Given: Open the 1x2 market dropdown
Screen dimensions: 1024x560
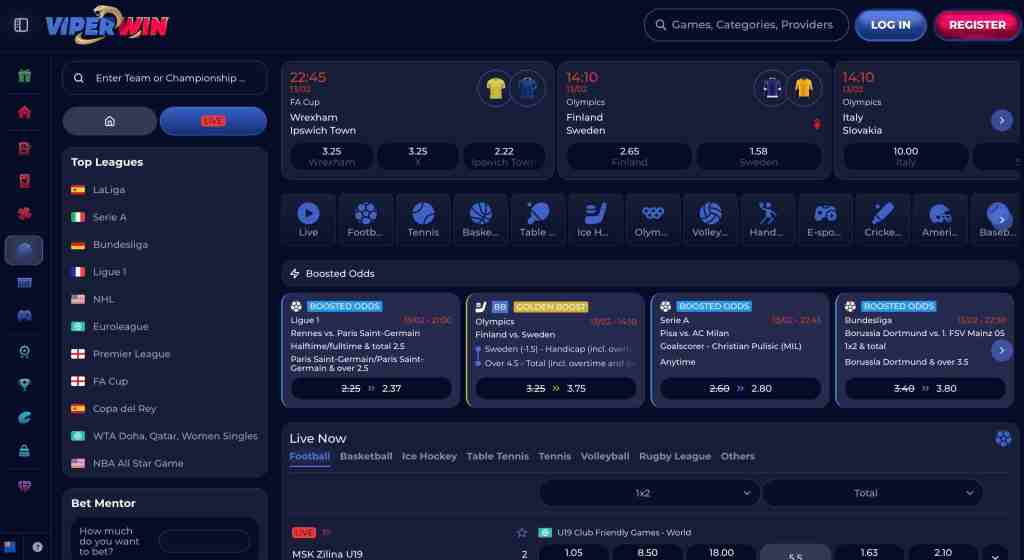Looking at the screenshot, I should point(650,493).
